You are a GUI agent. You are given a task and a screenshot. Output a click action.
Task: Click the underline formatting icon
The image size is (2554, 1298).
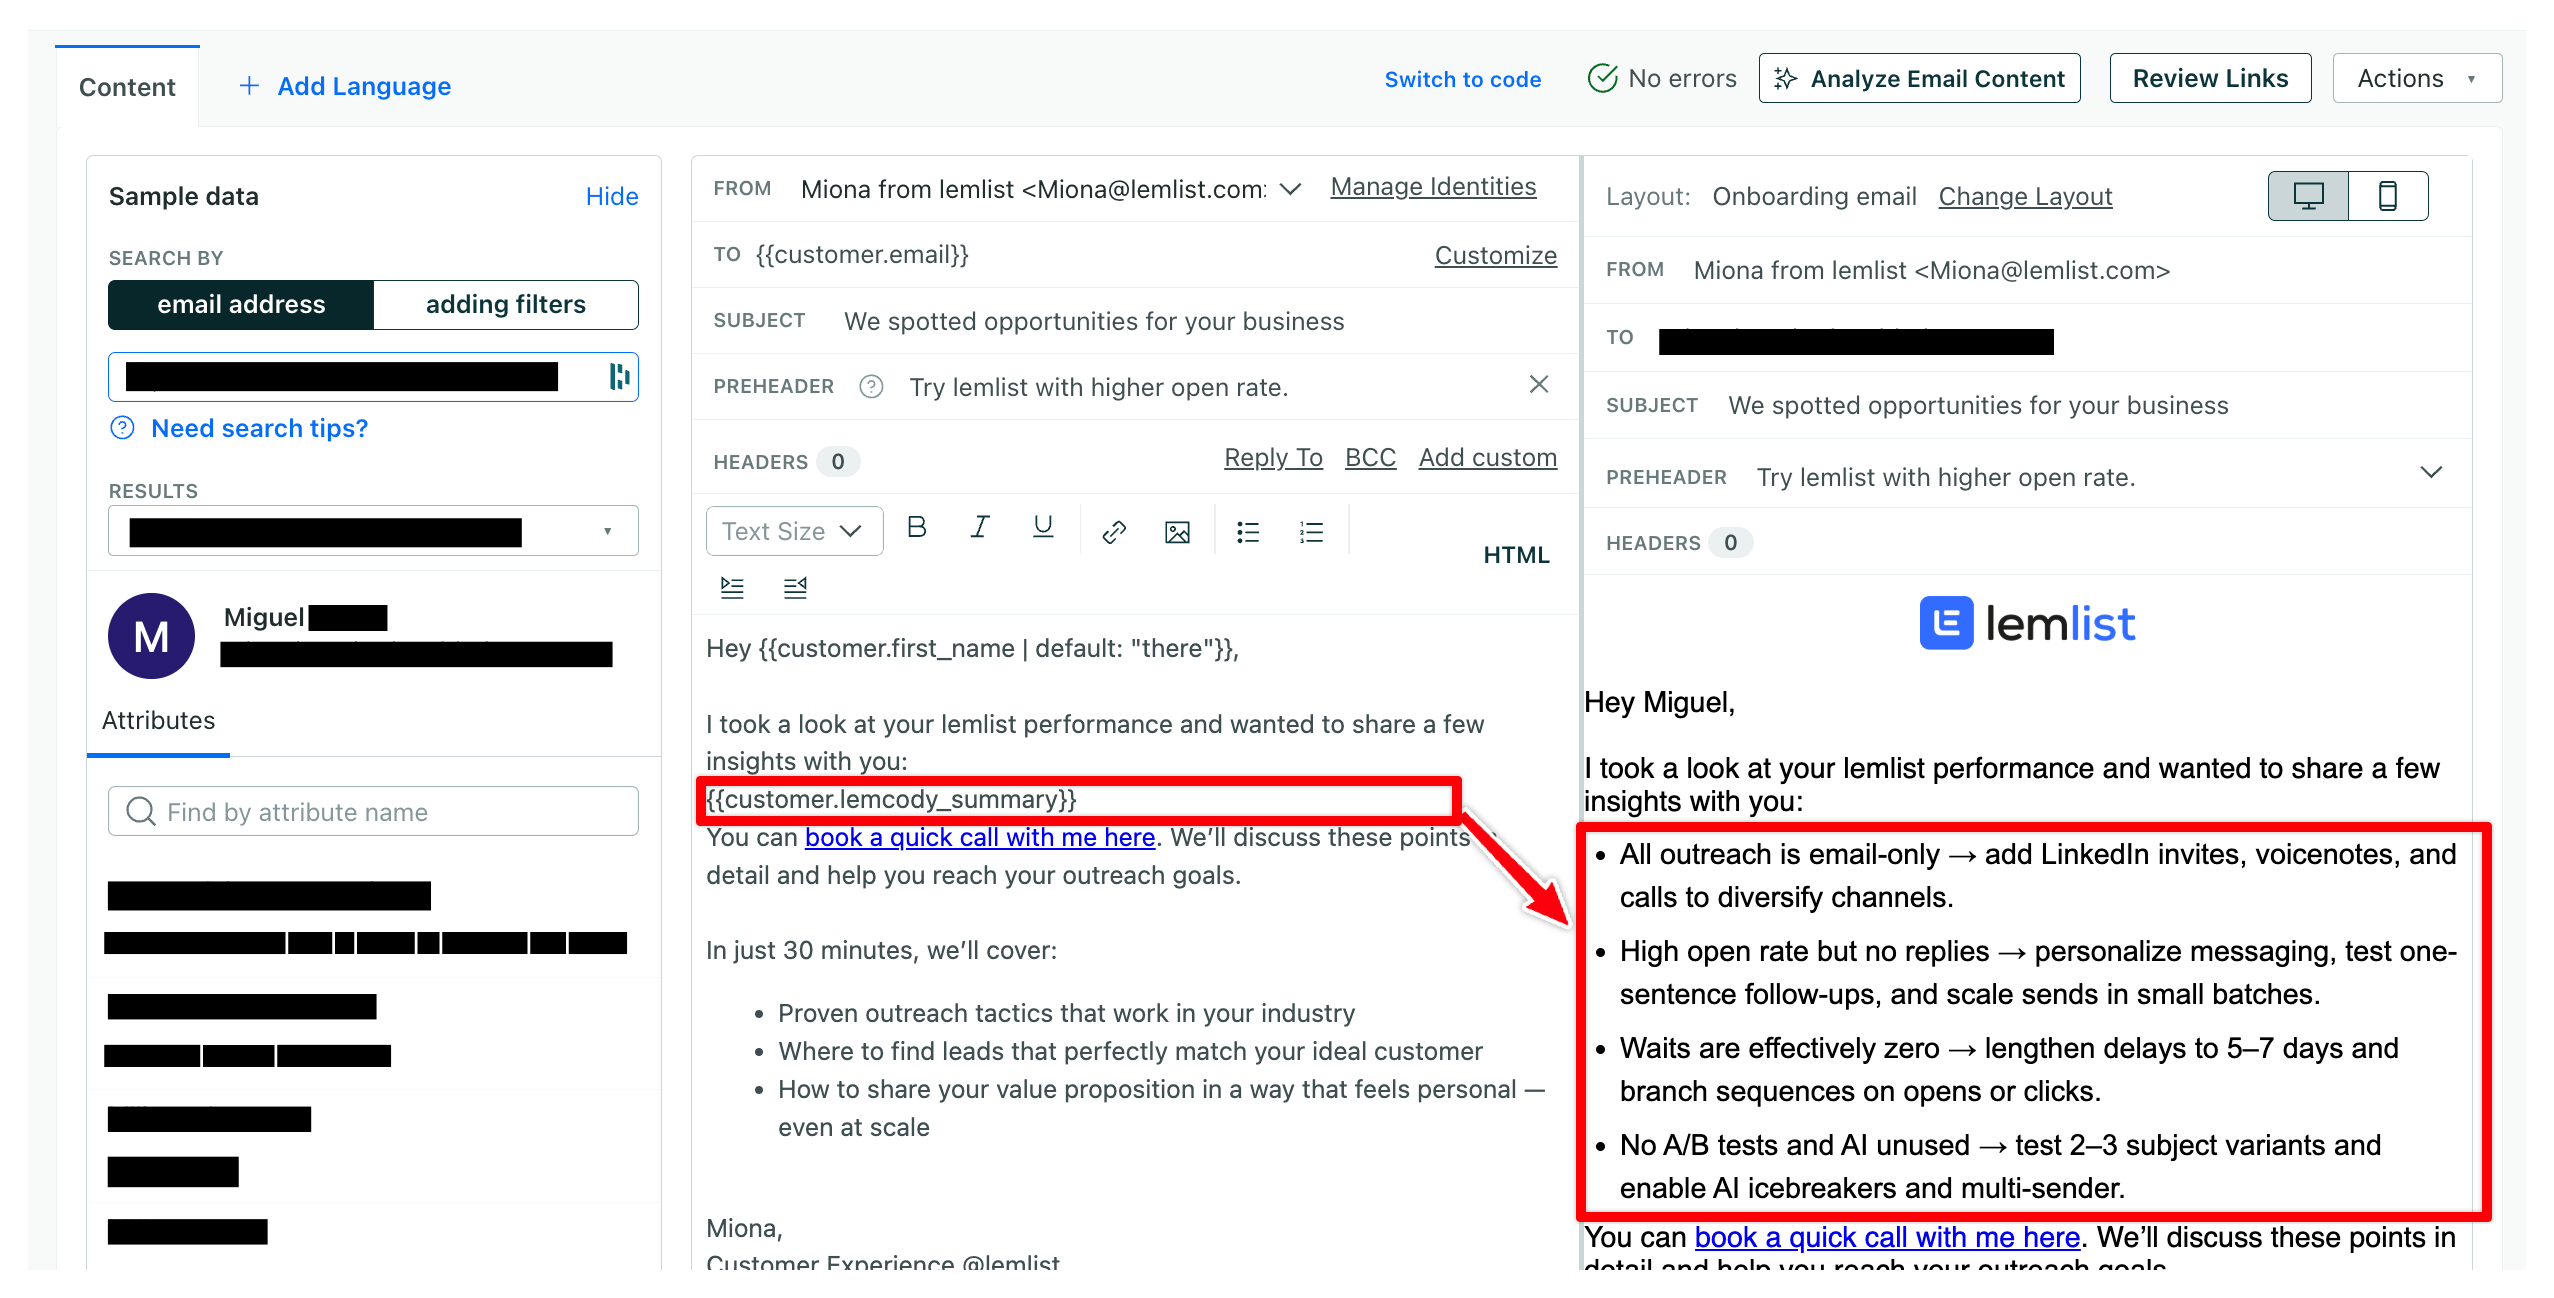tap(1043, 529)
